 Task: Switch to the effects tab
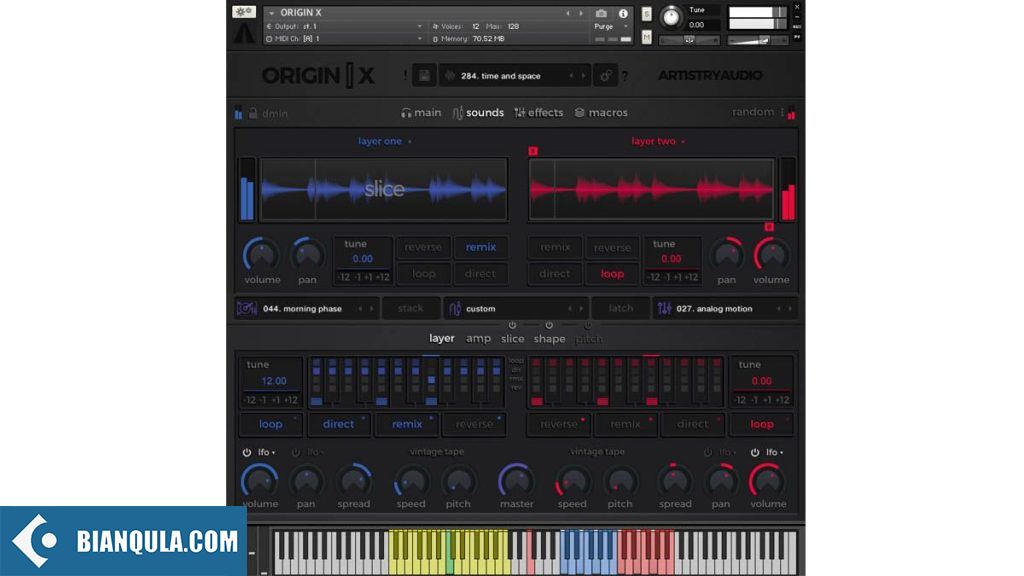(x=539, y=112)
